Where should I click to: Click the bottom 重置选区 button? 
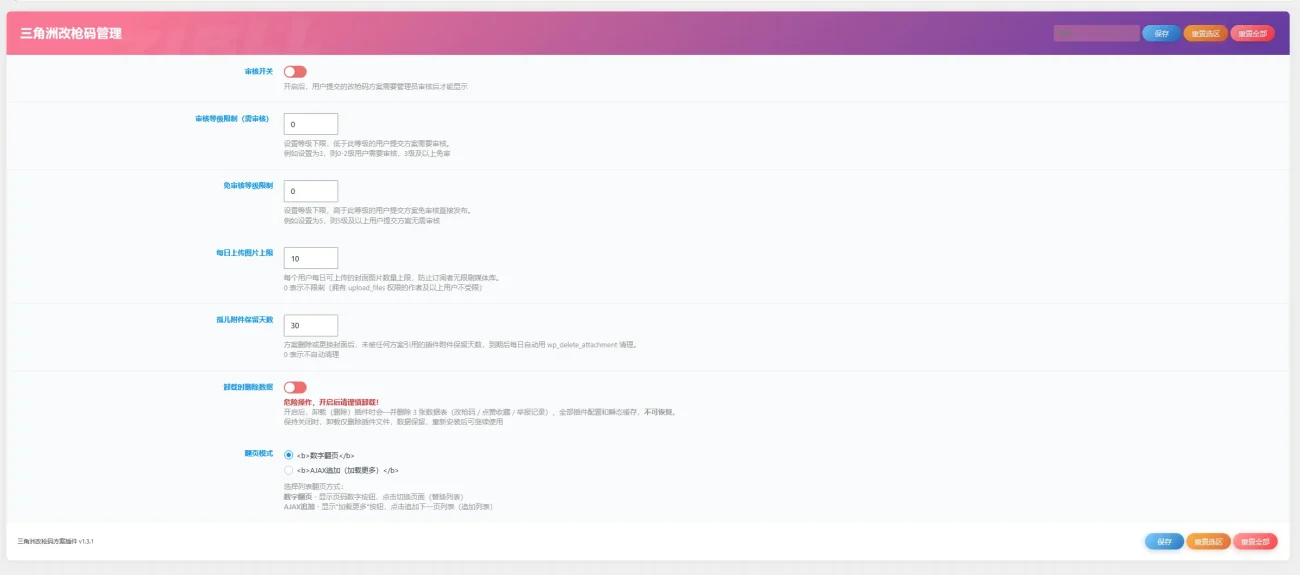click(1208, 541)
